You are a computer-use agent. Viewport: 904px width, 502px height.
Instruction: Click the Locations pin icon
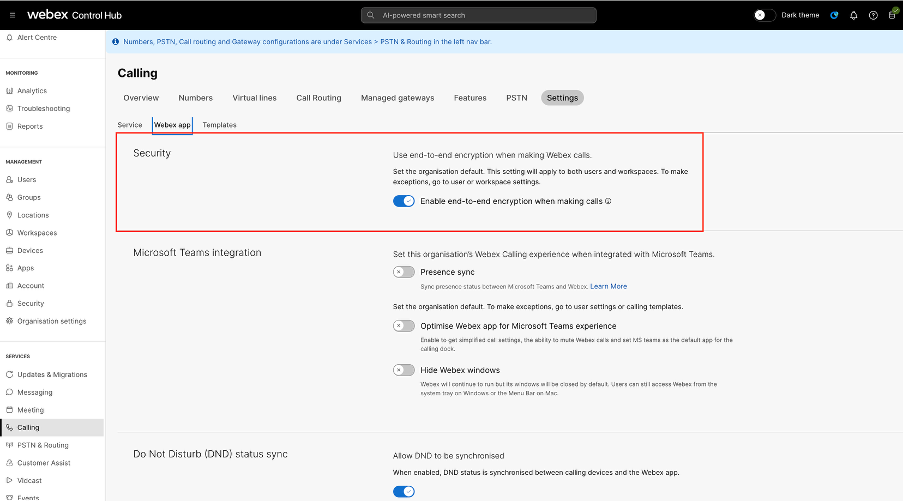tap(9, 215)
